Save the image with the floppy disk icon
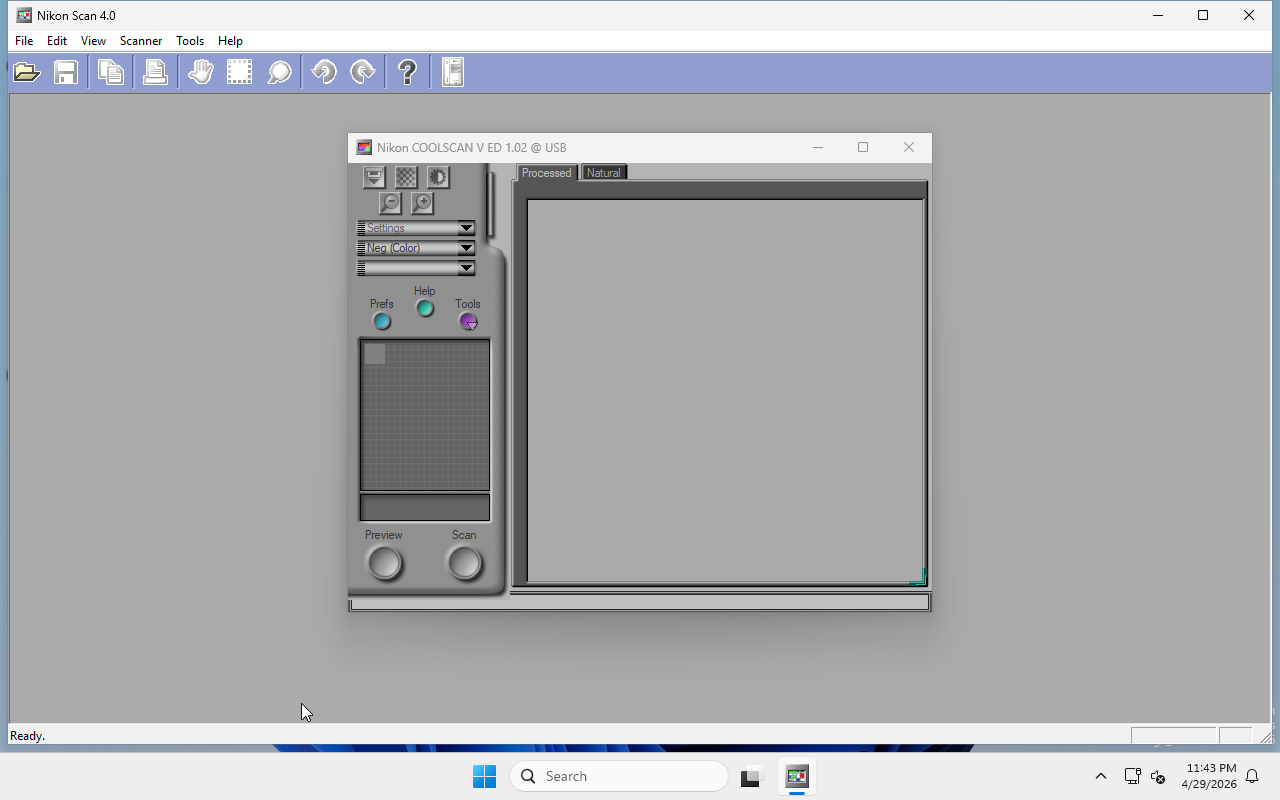 click(x=66, y=72)
